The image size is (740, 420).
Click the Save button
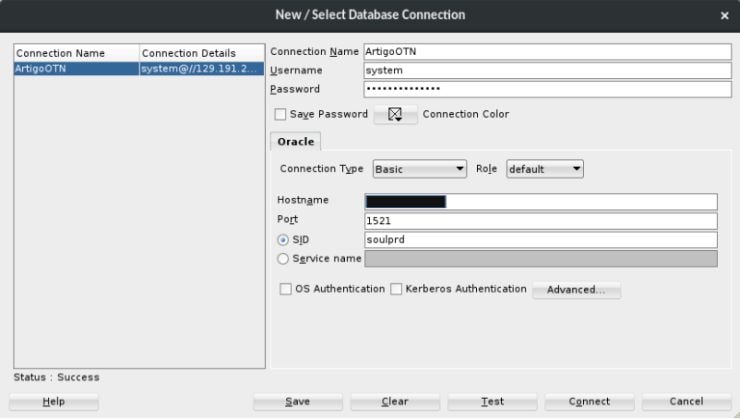(298, 402)
